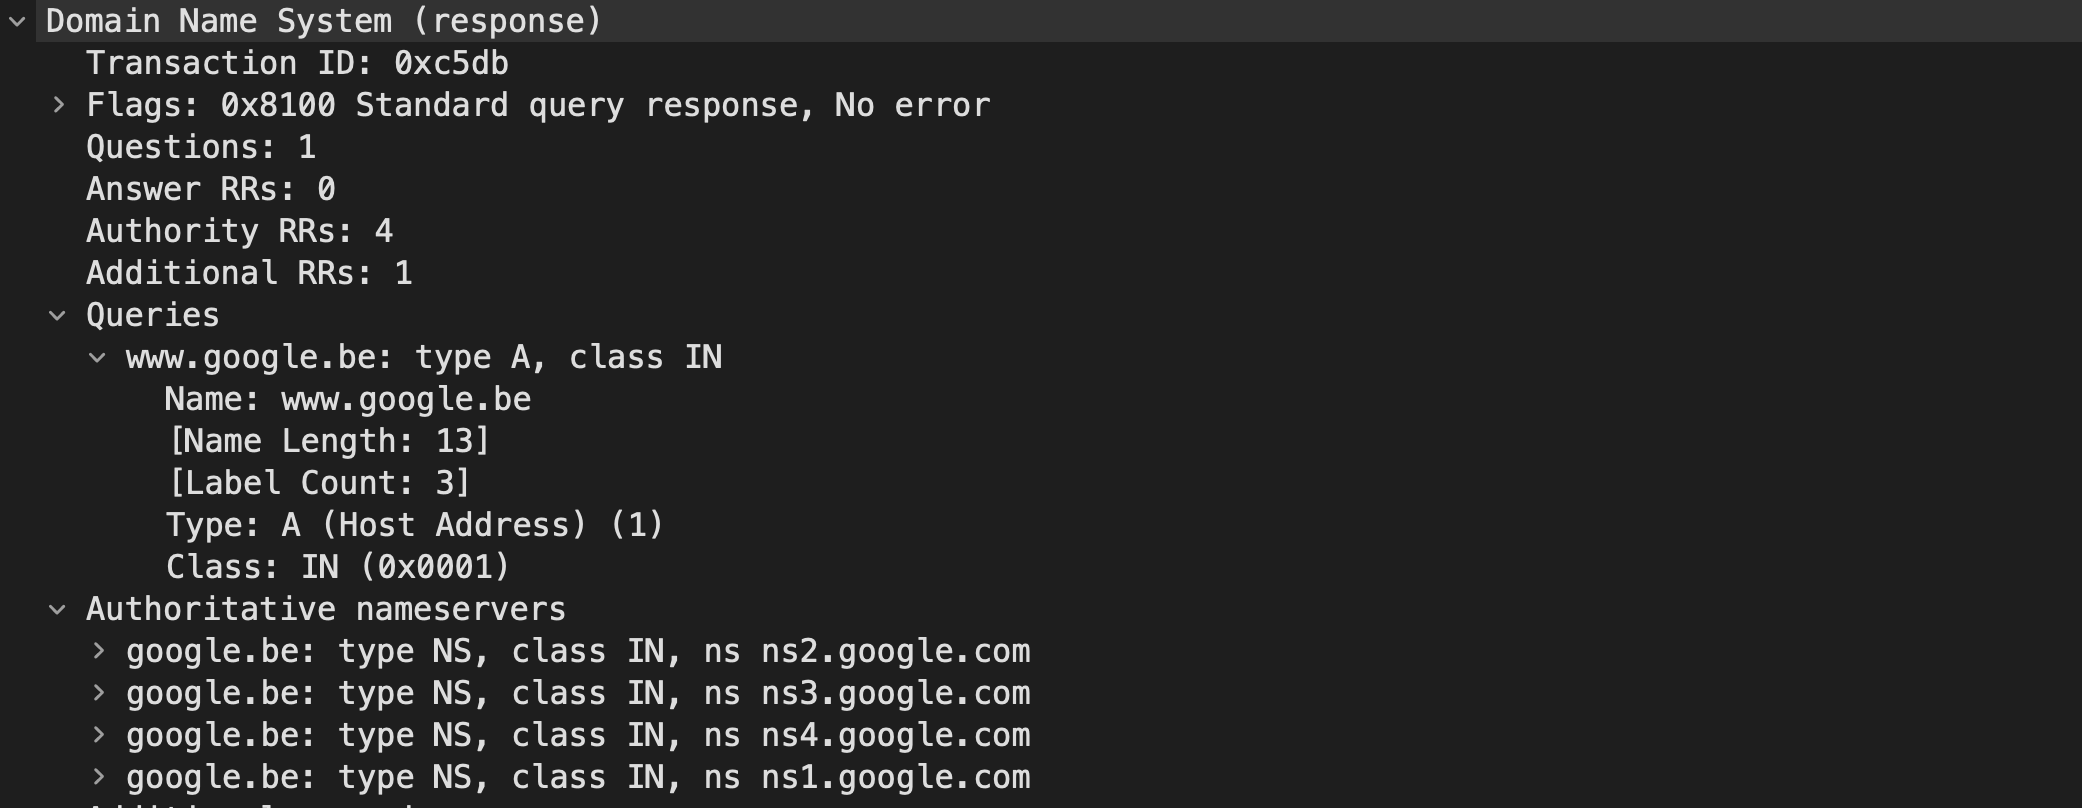Expand the Flags 0x8100 field
Viewport: 2082px width, 808px height.
pos(58,105)
